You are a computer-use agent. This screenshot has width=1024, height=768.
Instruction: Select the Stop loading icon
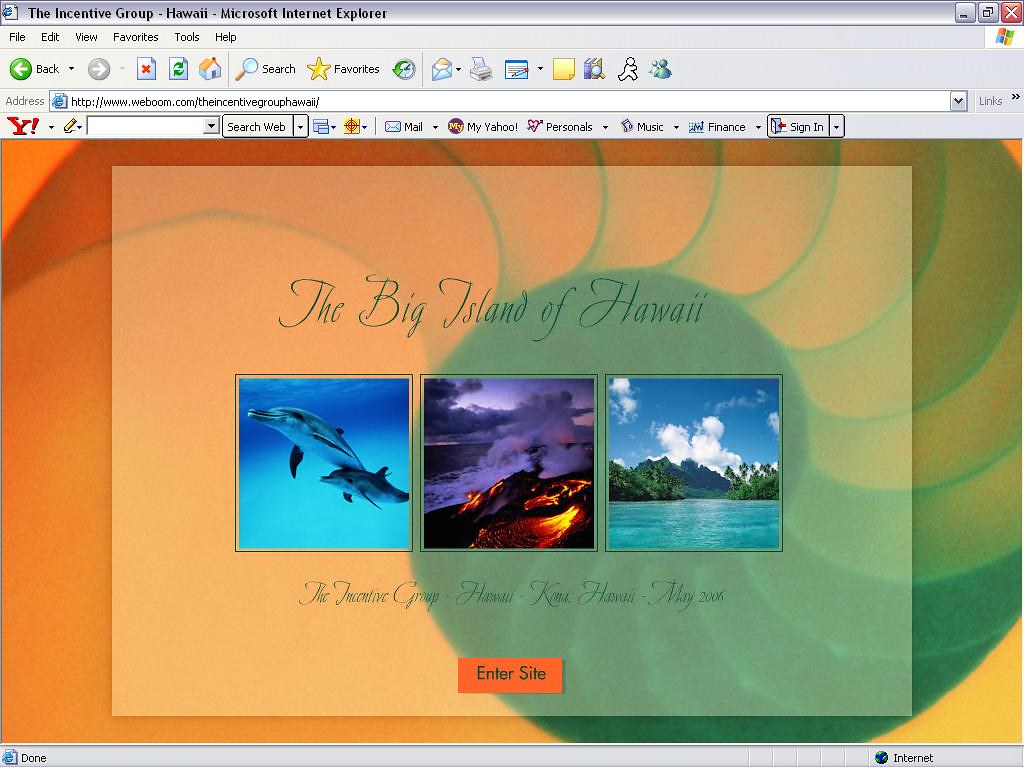coord(148,69)
